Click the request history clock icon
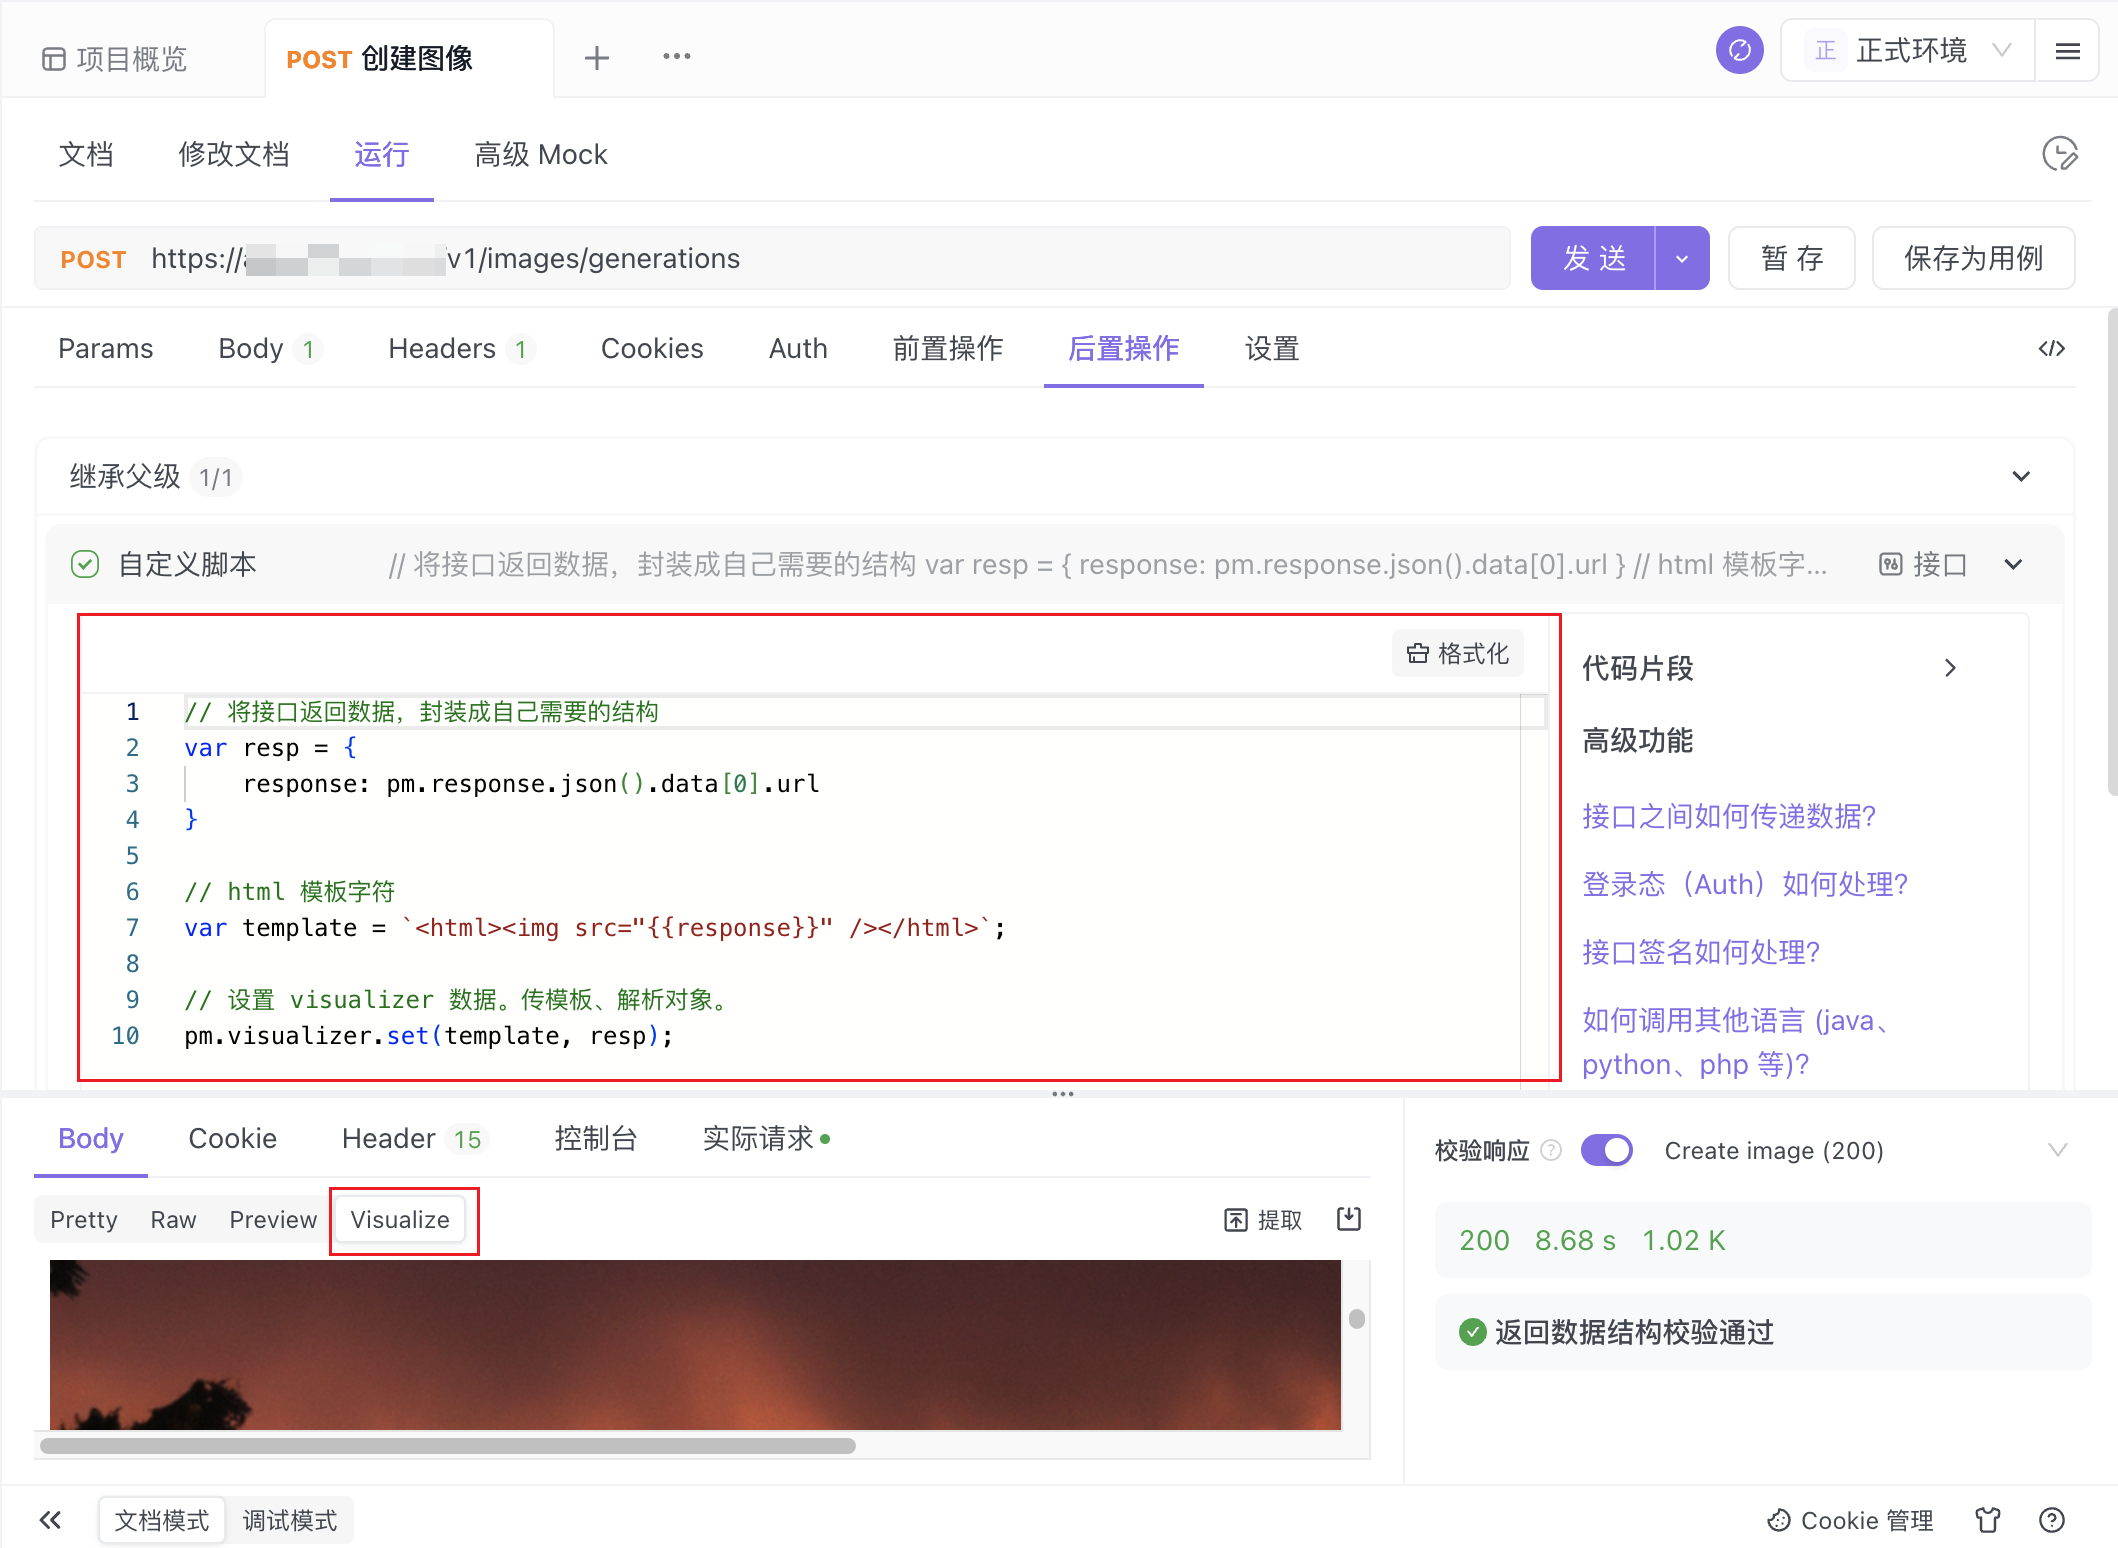 point(2060,154)
